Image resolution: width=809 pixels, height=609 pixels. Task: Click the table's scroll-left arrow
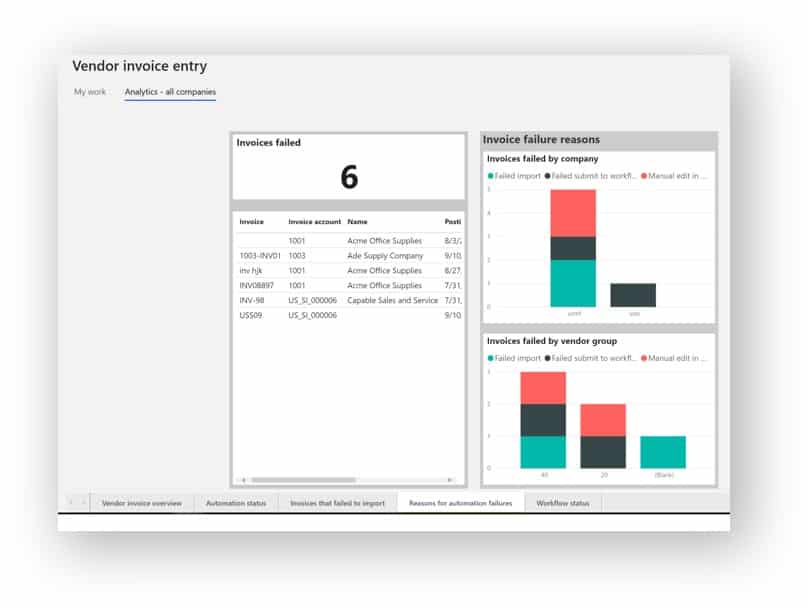coord(244,480)
